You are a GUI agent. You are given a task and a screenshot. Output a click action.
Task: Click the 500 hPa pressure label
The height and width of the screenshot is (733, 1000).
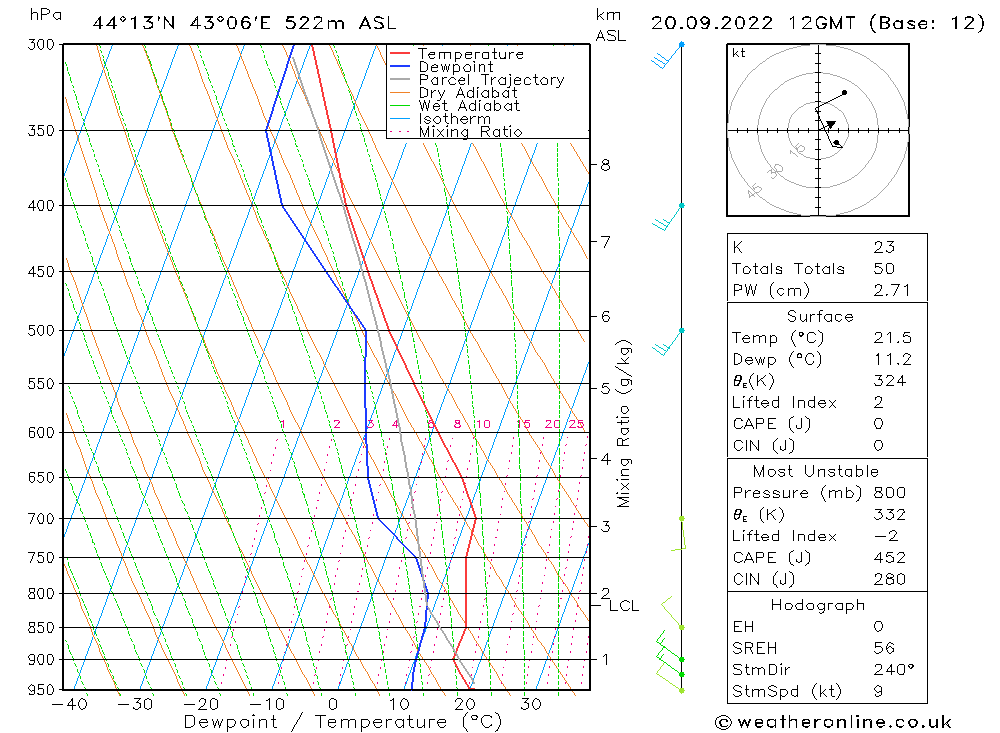pos(41,330)
